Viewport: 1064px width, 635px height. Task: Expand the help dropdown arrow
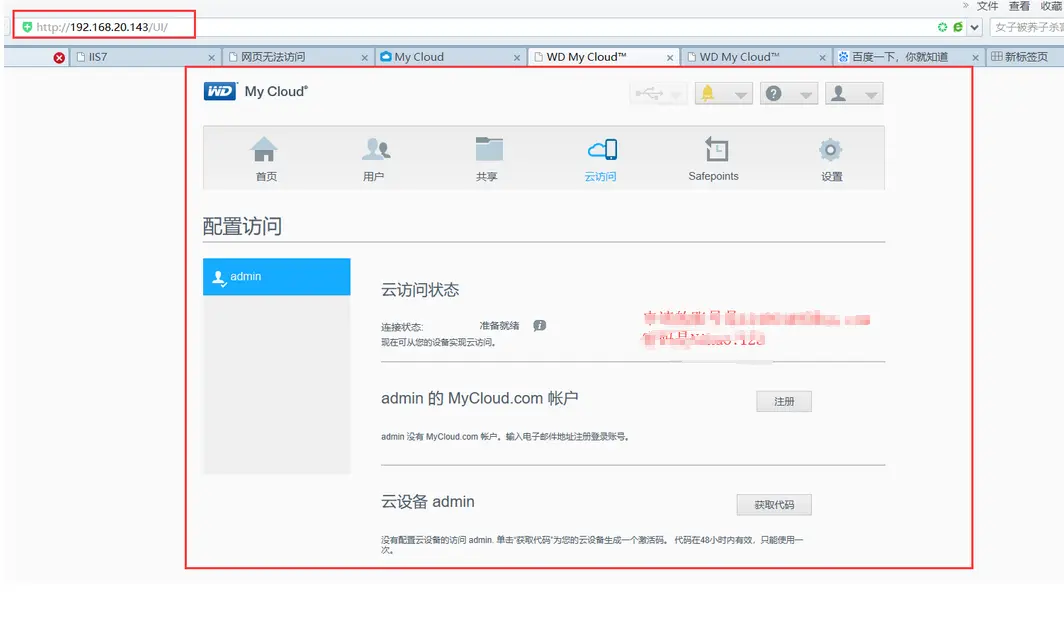pos(806,95)
